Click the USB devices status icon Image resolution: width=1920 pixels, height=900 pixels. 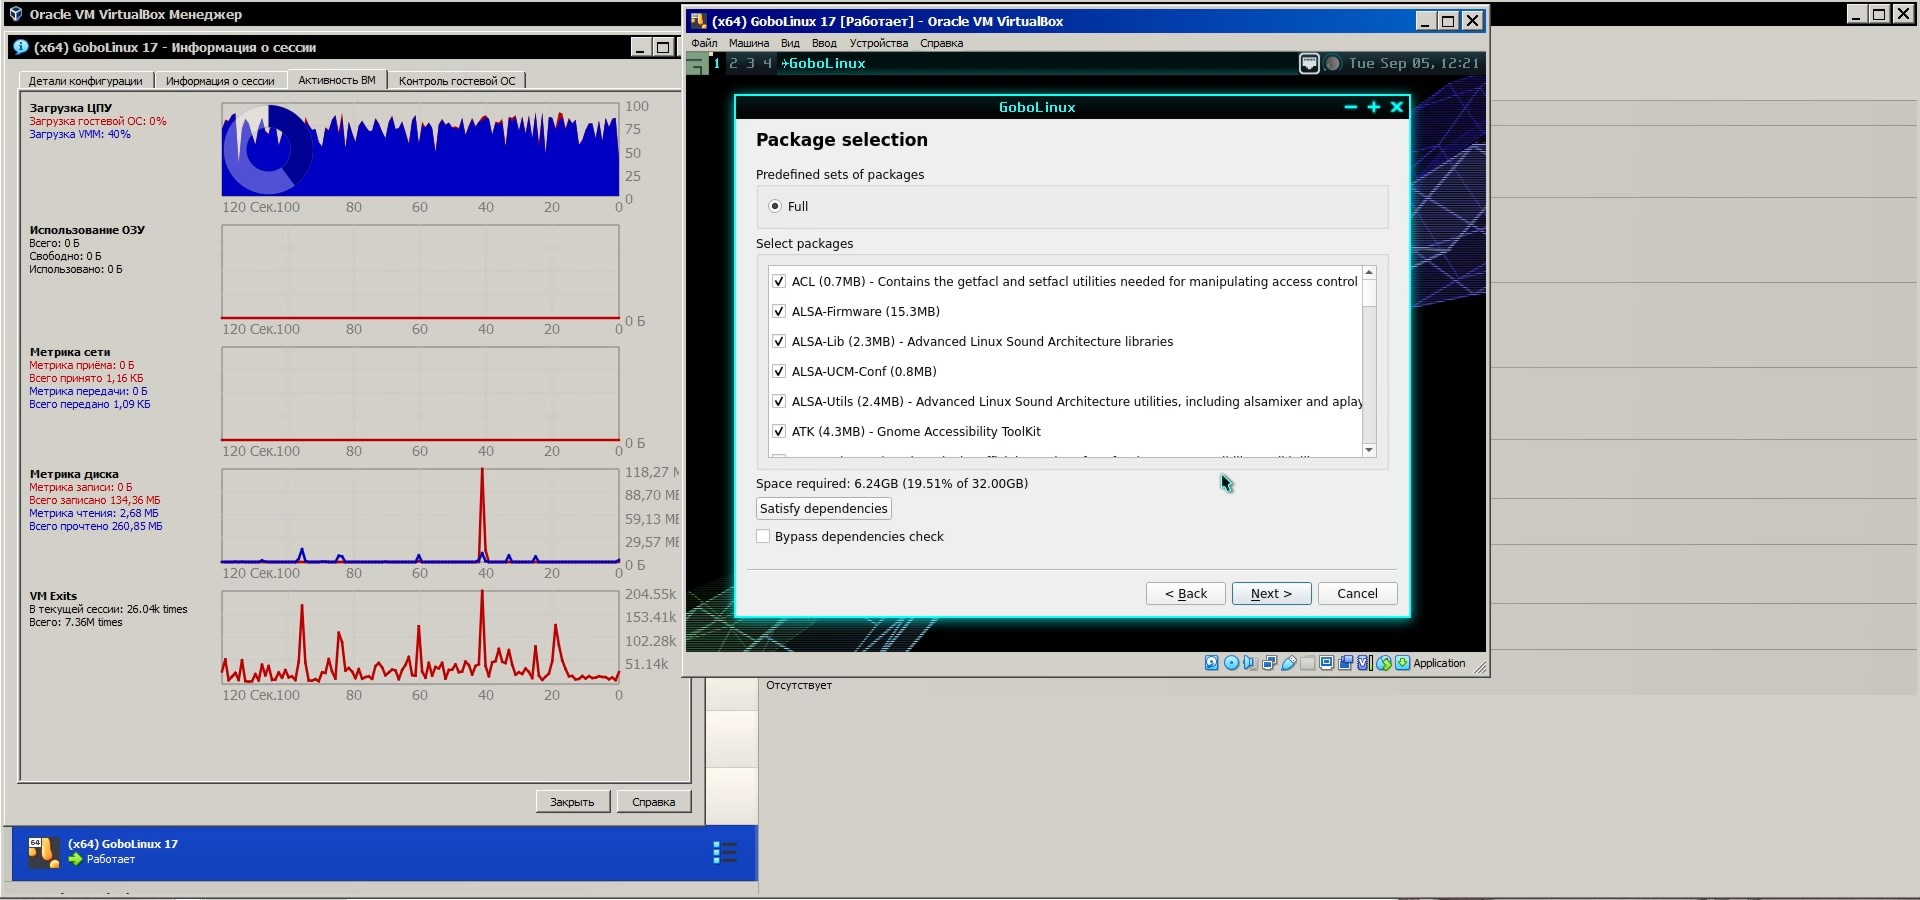coord(1289,663)
